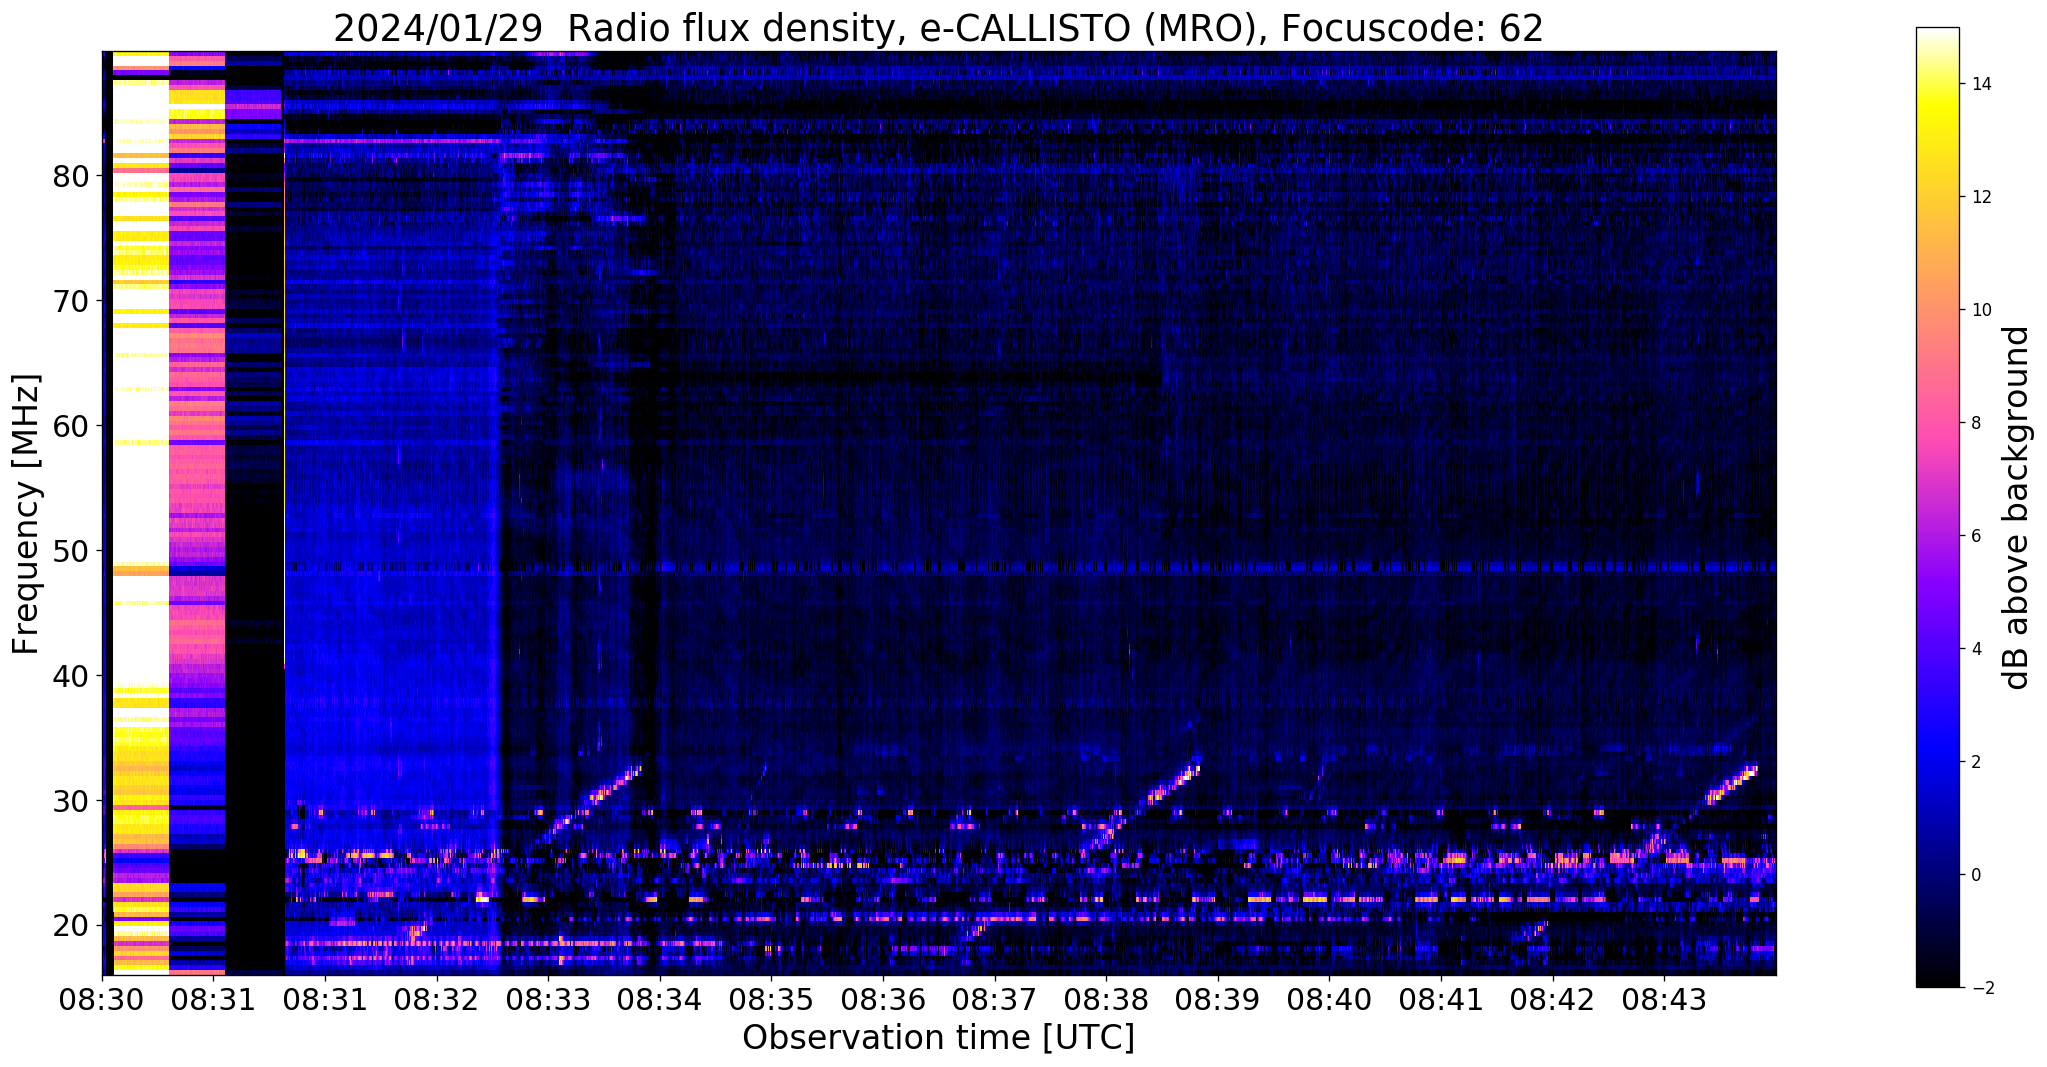Click the plot title mentioning e-CALLISTO (MRO)

coord(938,29)
